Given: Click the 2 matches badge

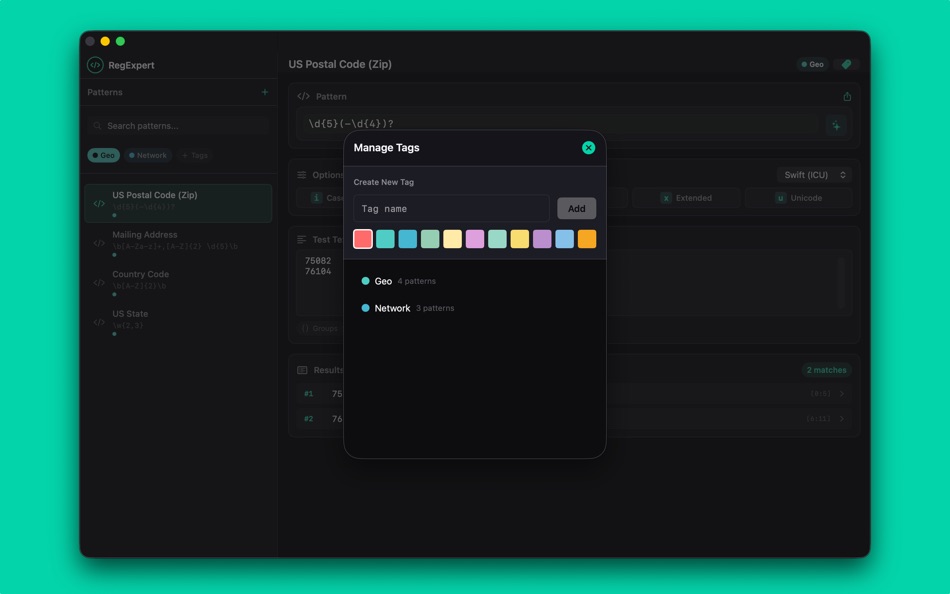Looking at the screenshot, I should pos(826,370).
